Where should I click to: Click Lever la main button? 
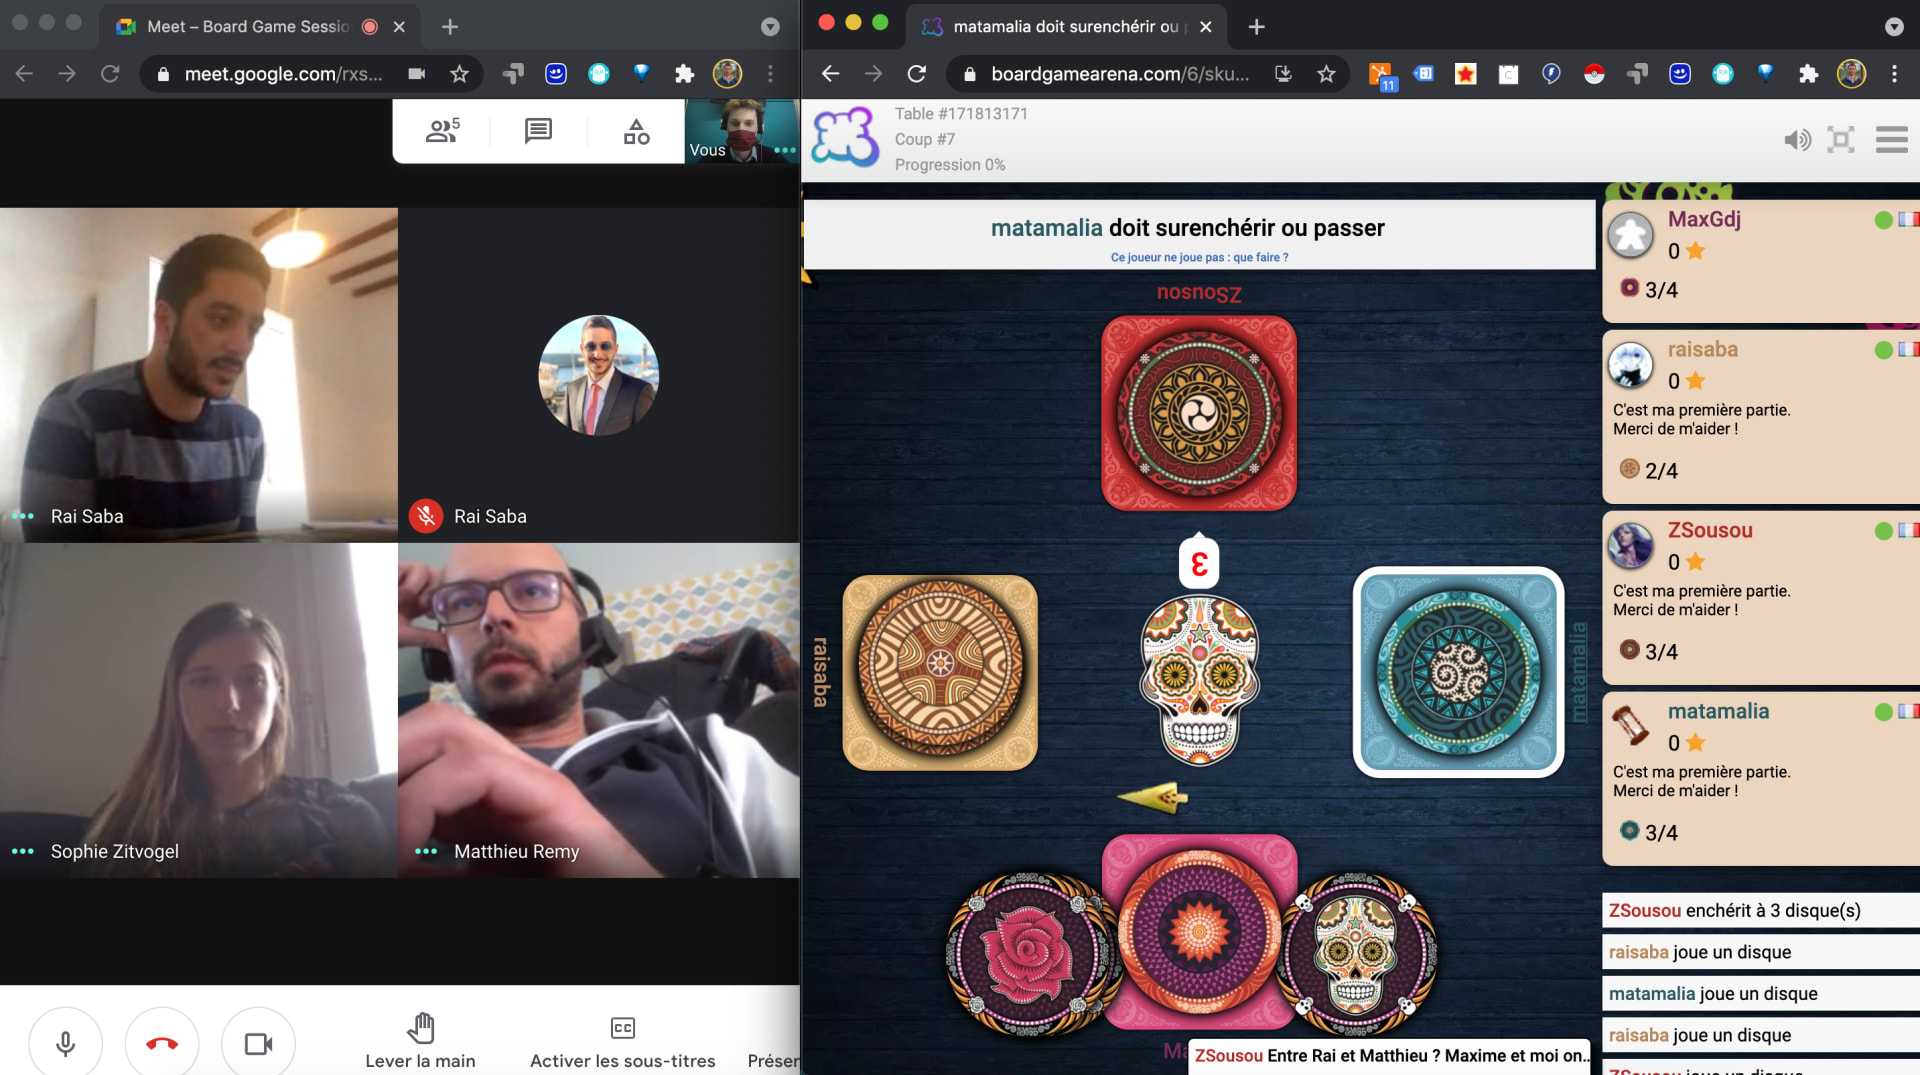coord(420,1041)
